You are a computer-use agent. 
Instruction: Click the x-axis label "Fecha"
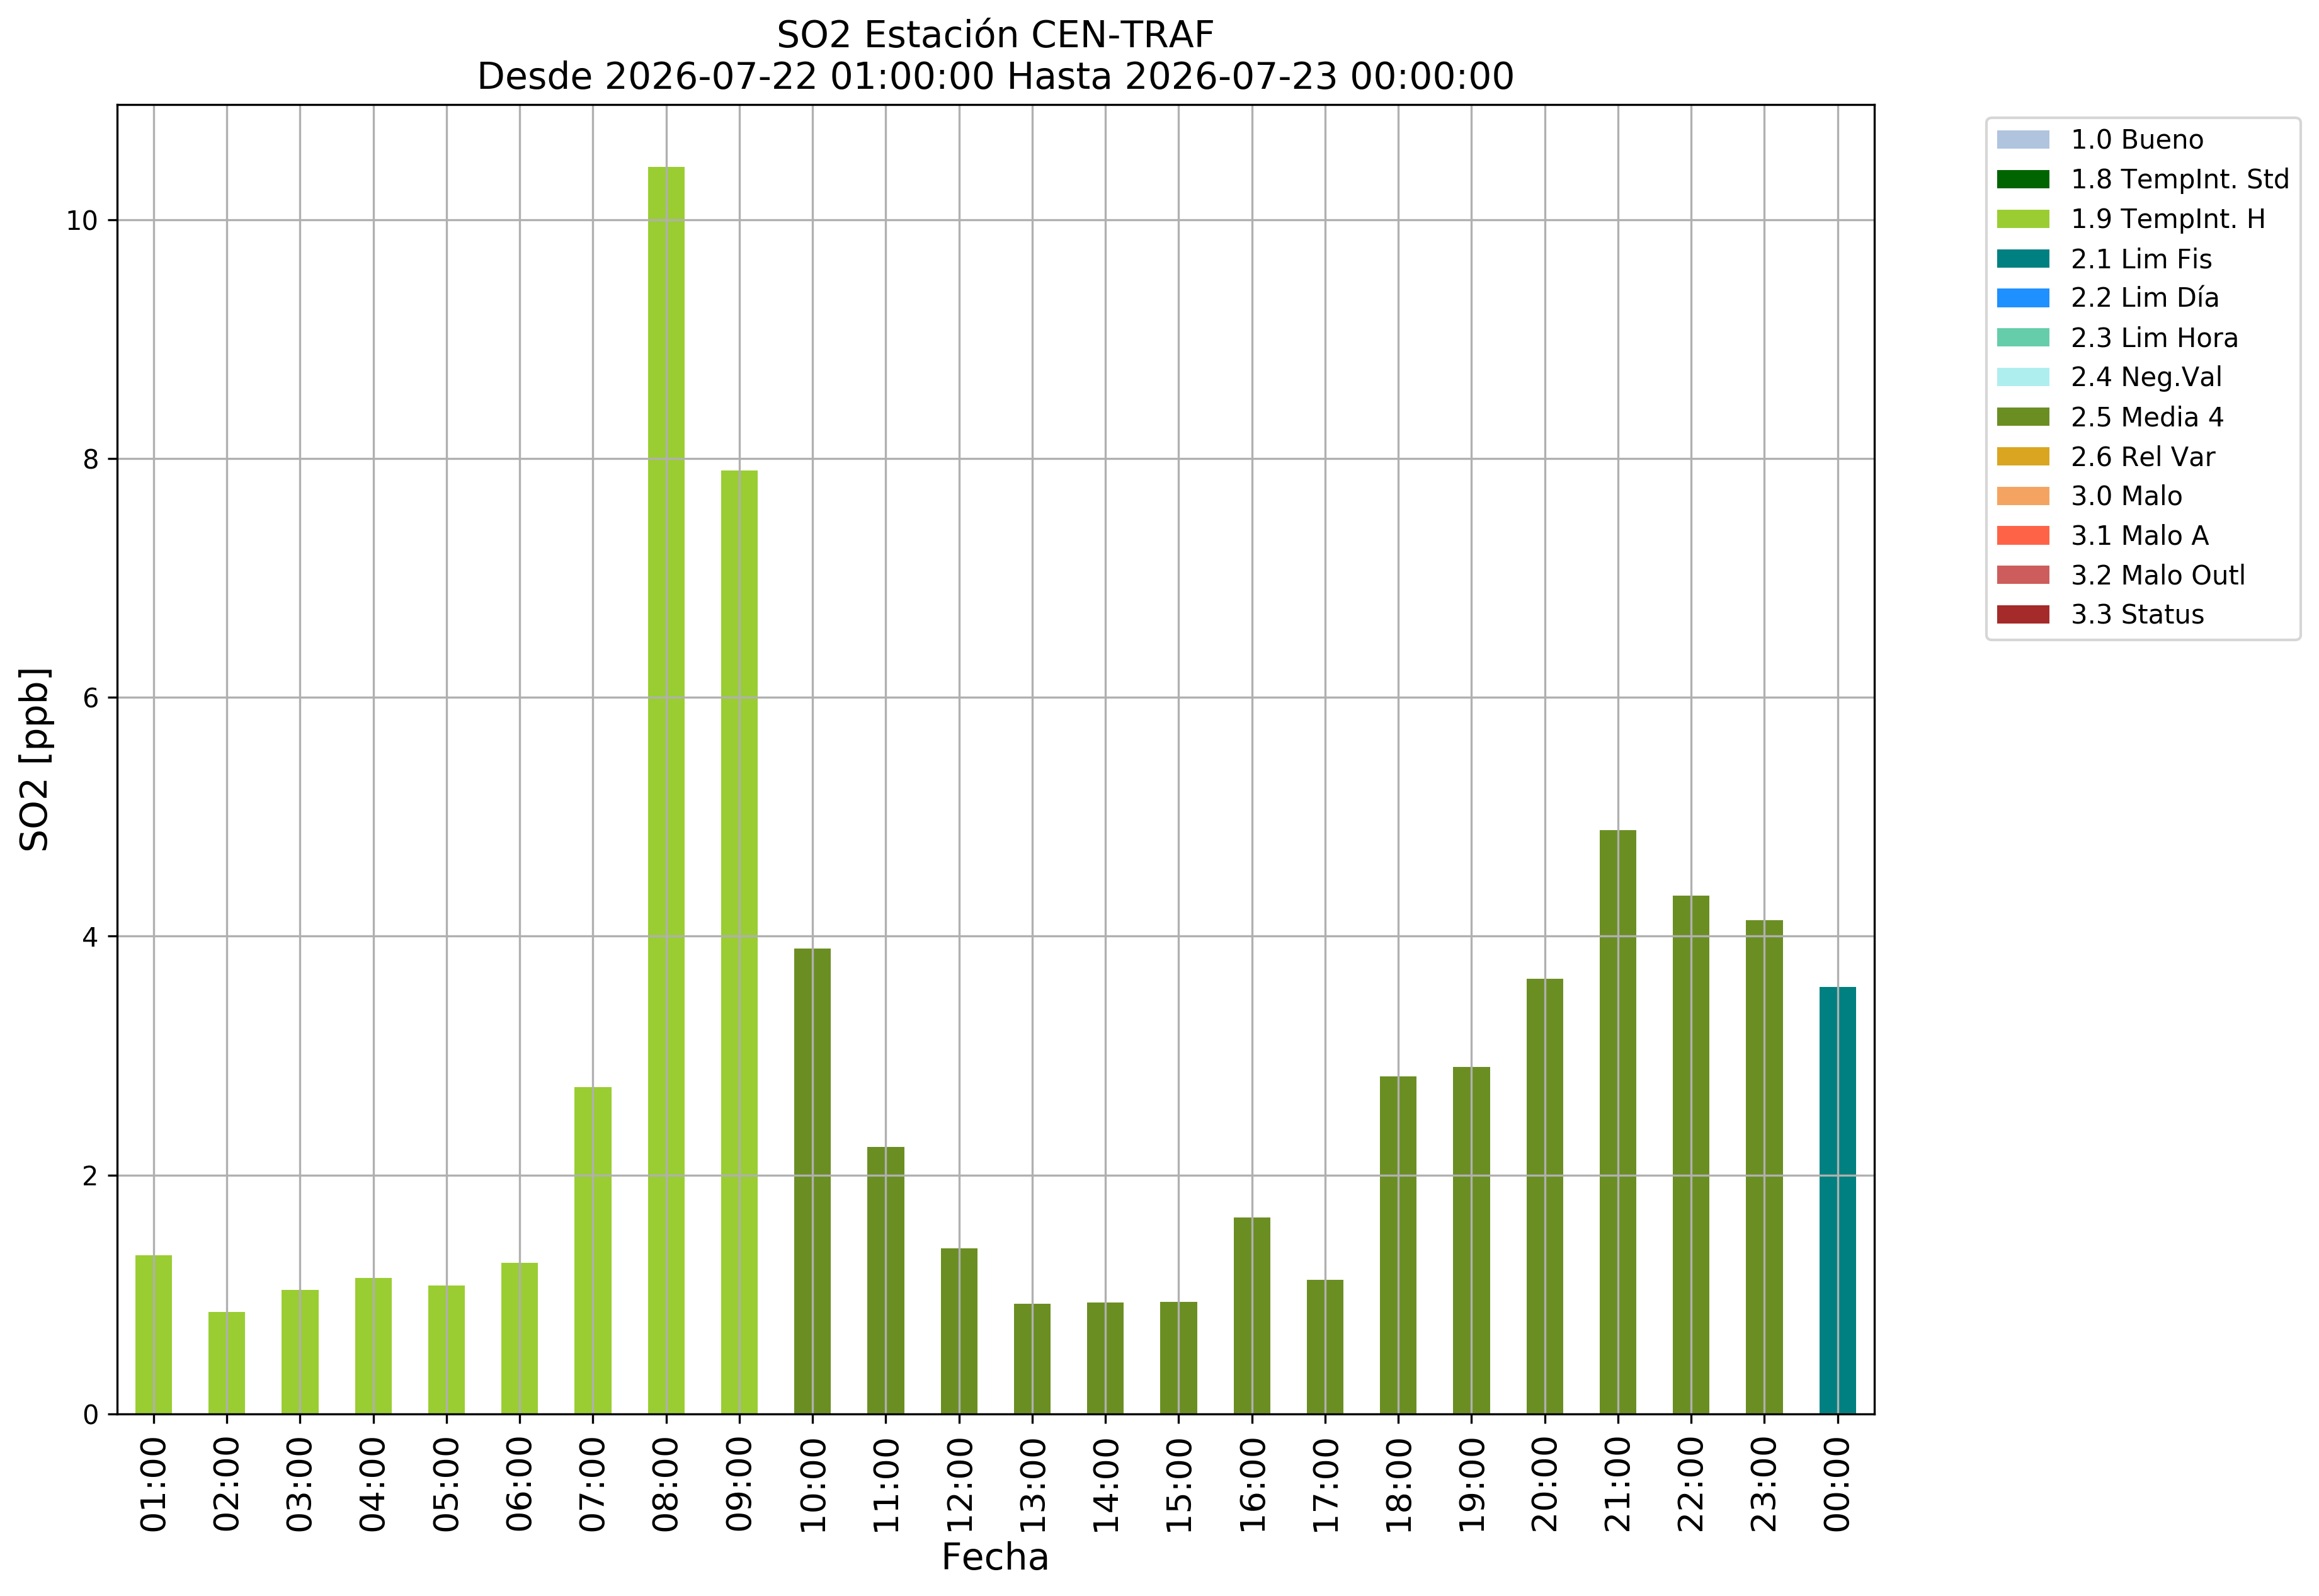995,1557
